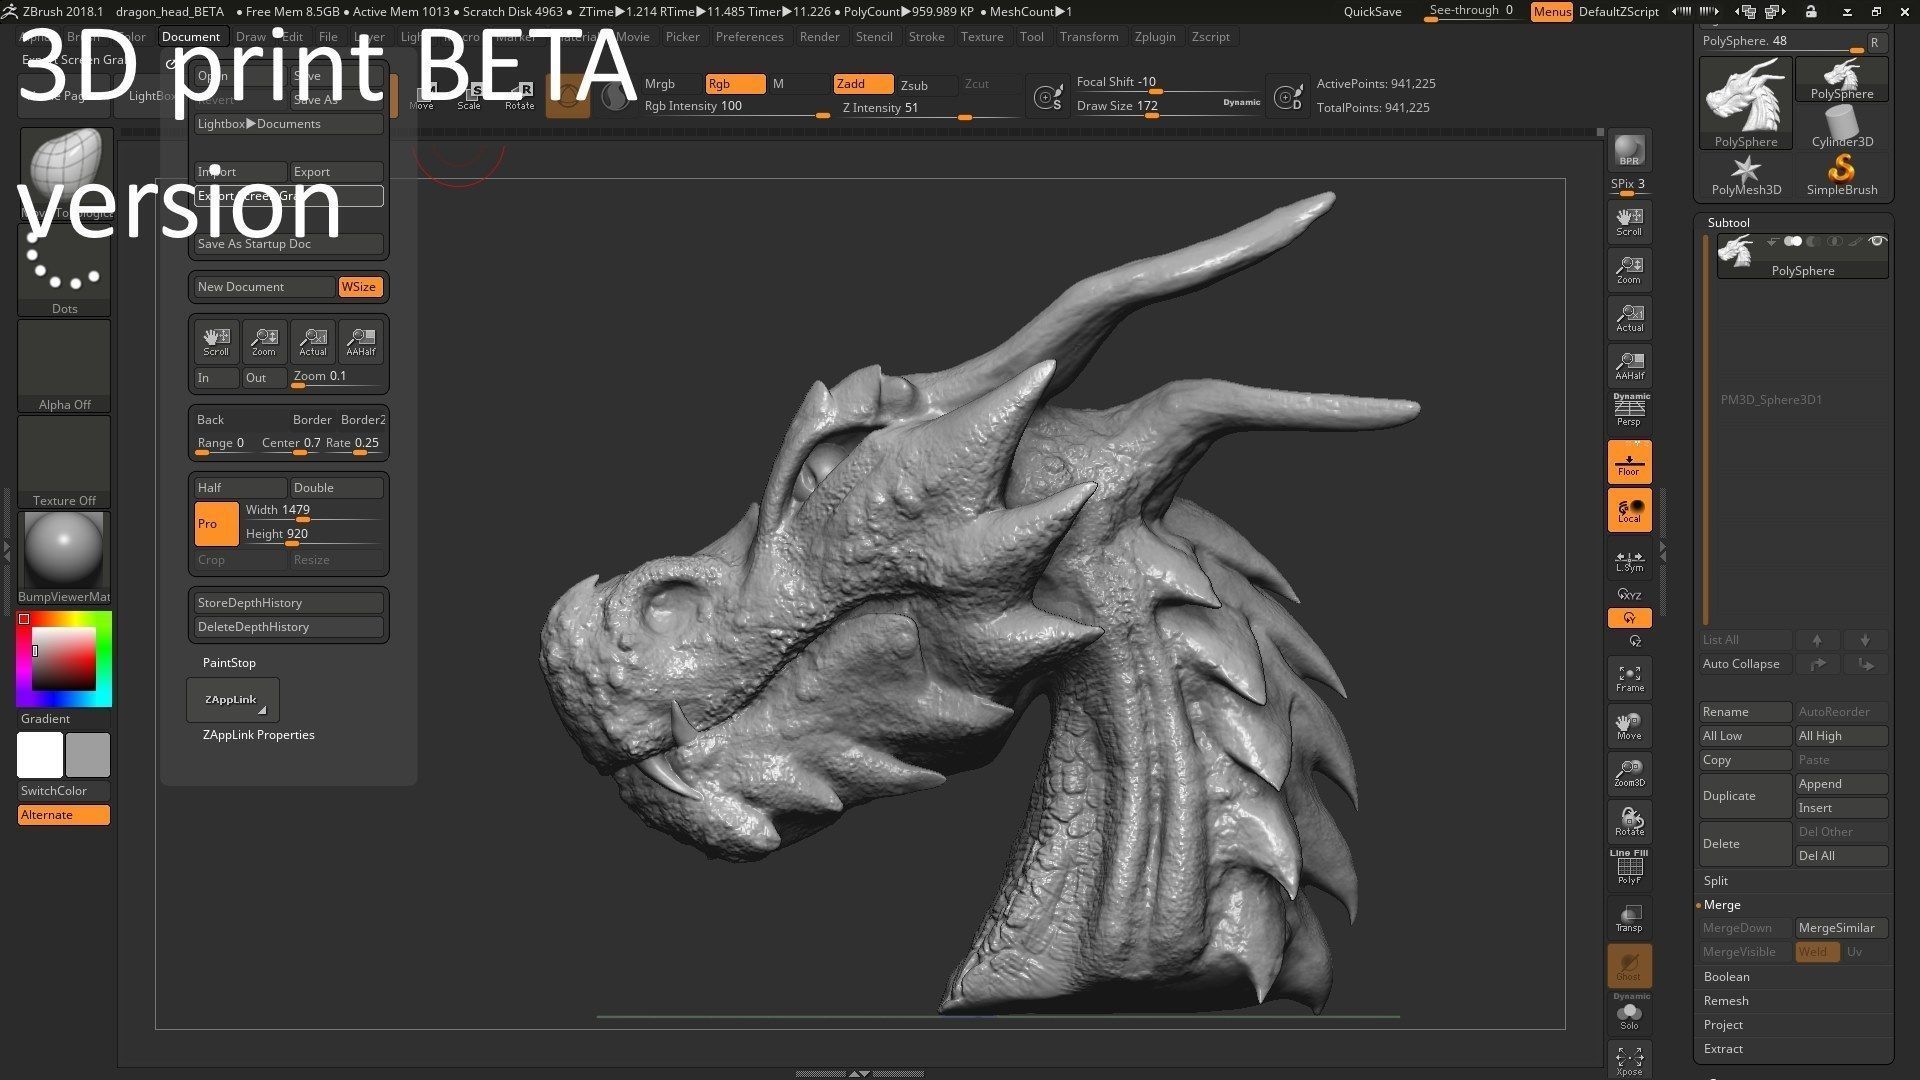
Task: Select the Cylinder3D tool thumbnail
Action: point(1842,127)
